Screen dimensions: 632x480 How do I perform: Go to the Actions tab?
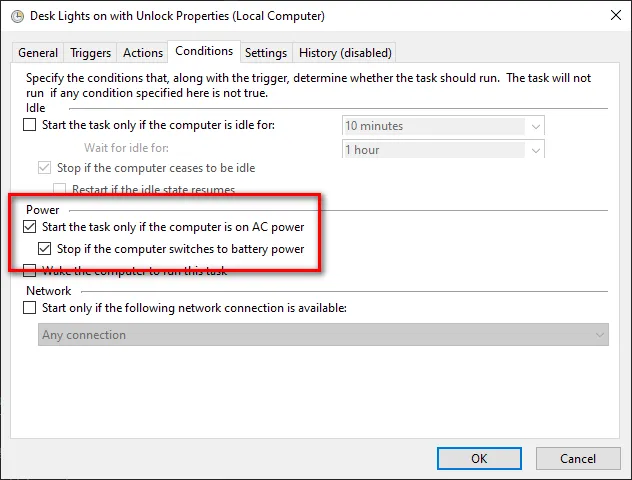(143, 53)
